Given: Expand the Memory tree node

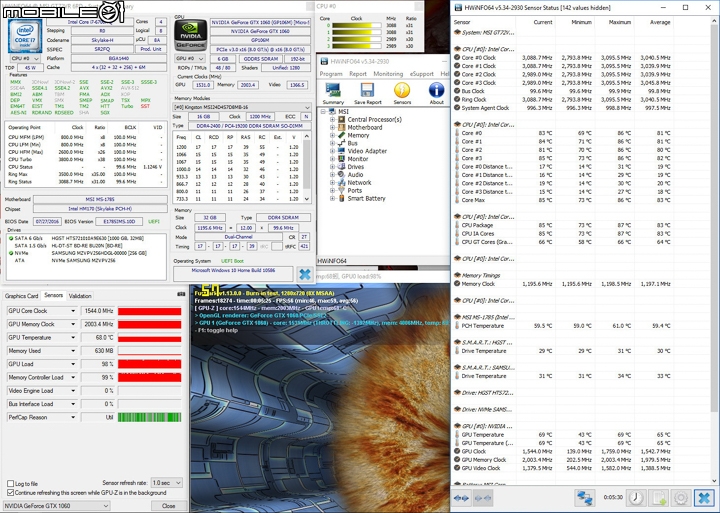Looking at the screenshot, I should pos(332,135).
